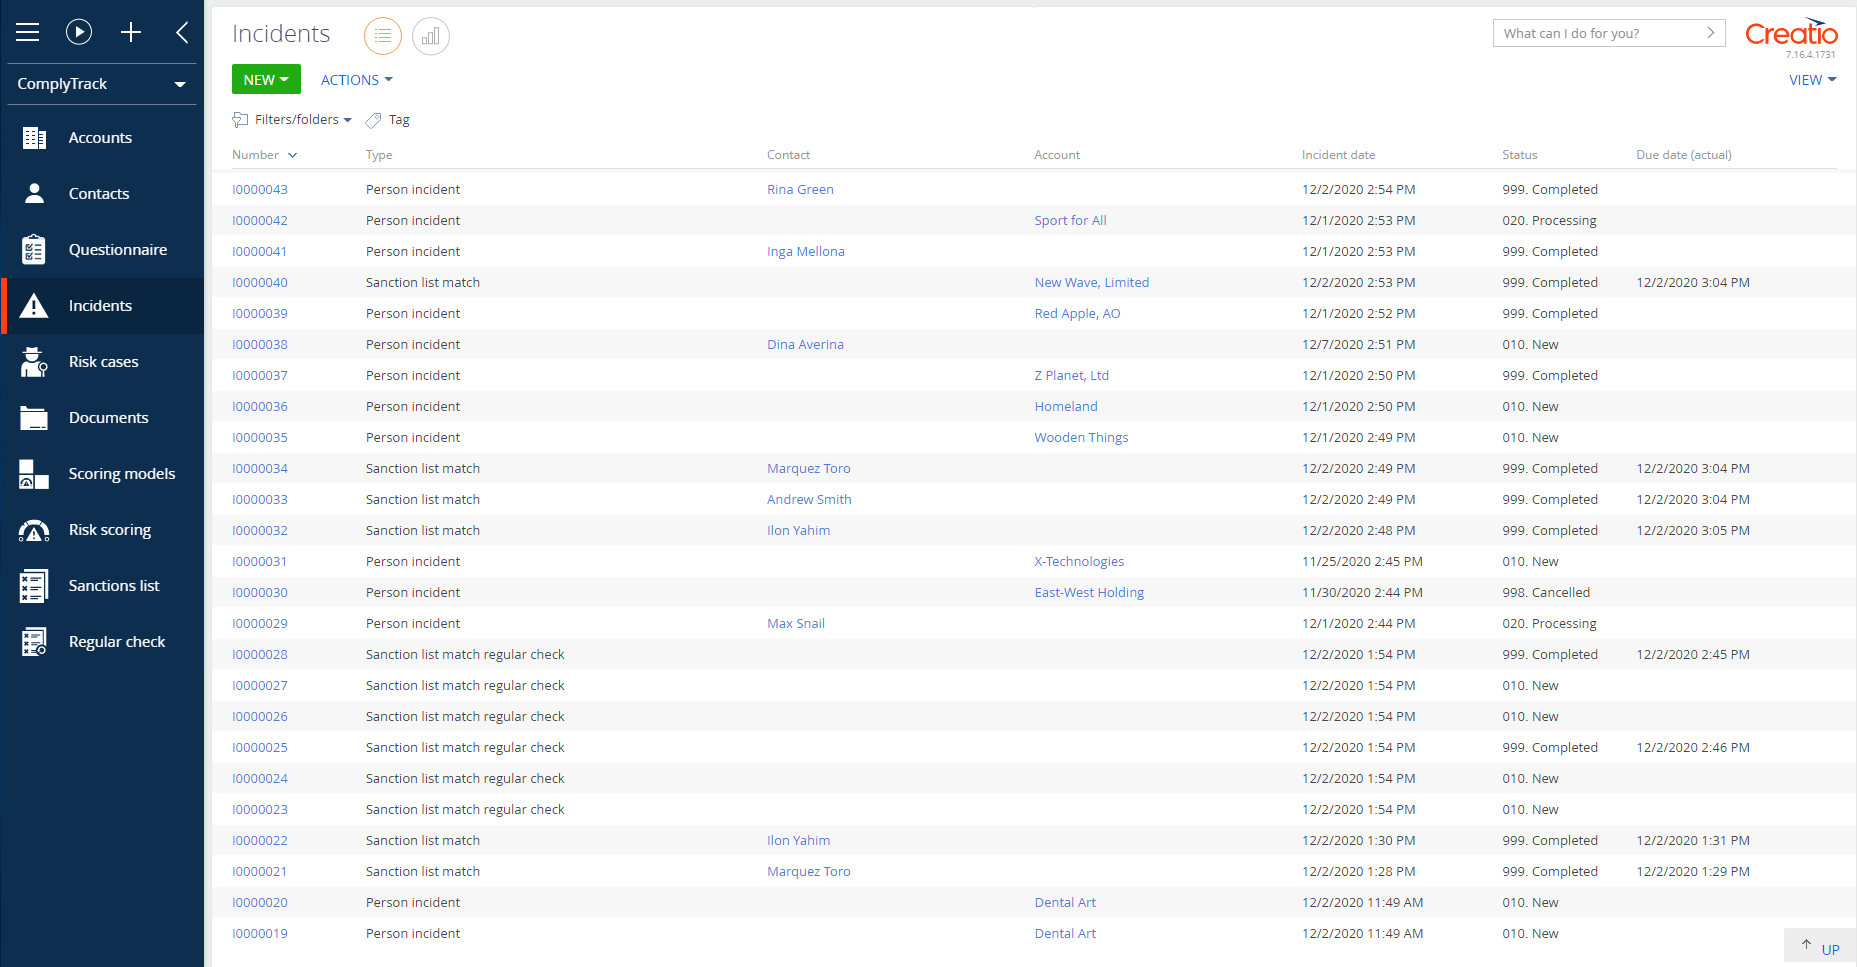Click the run process play icon
Image resolution: width=1857 pixels, height=967 pixels.
click(x=79, y=32)
